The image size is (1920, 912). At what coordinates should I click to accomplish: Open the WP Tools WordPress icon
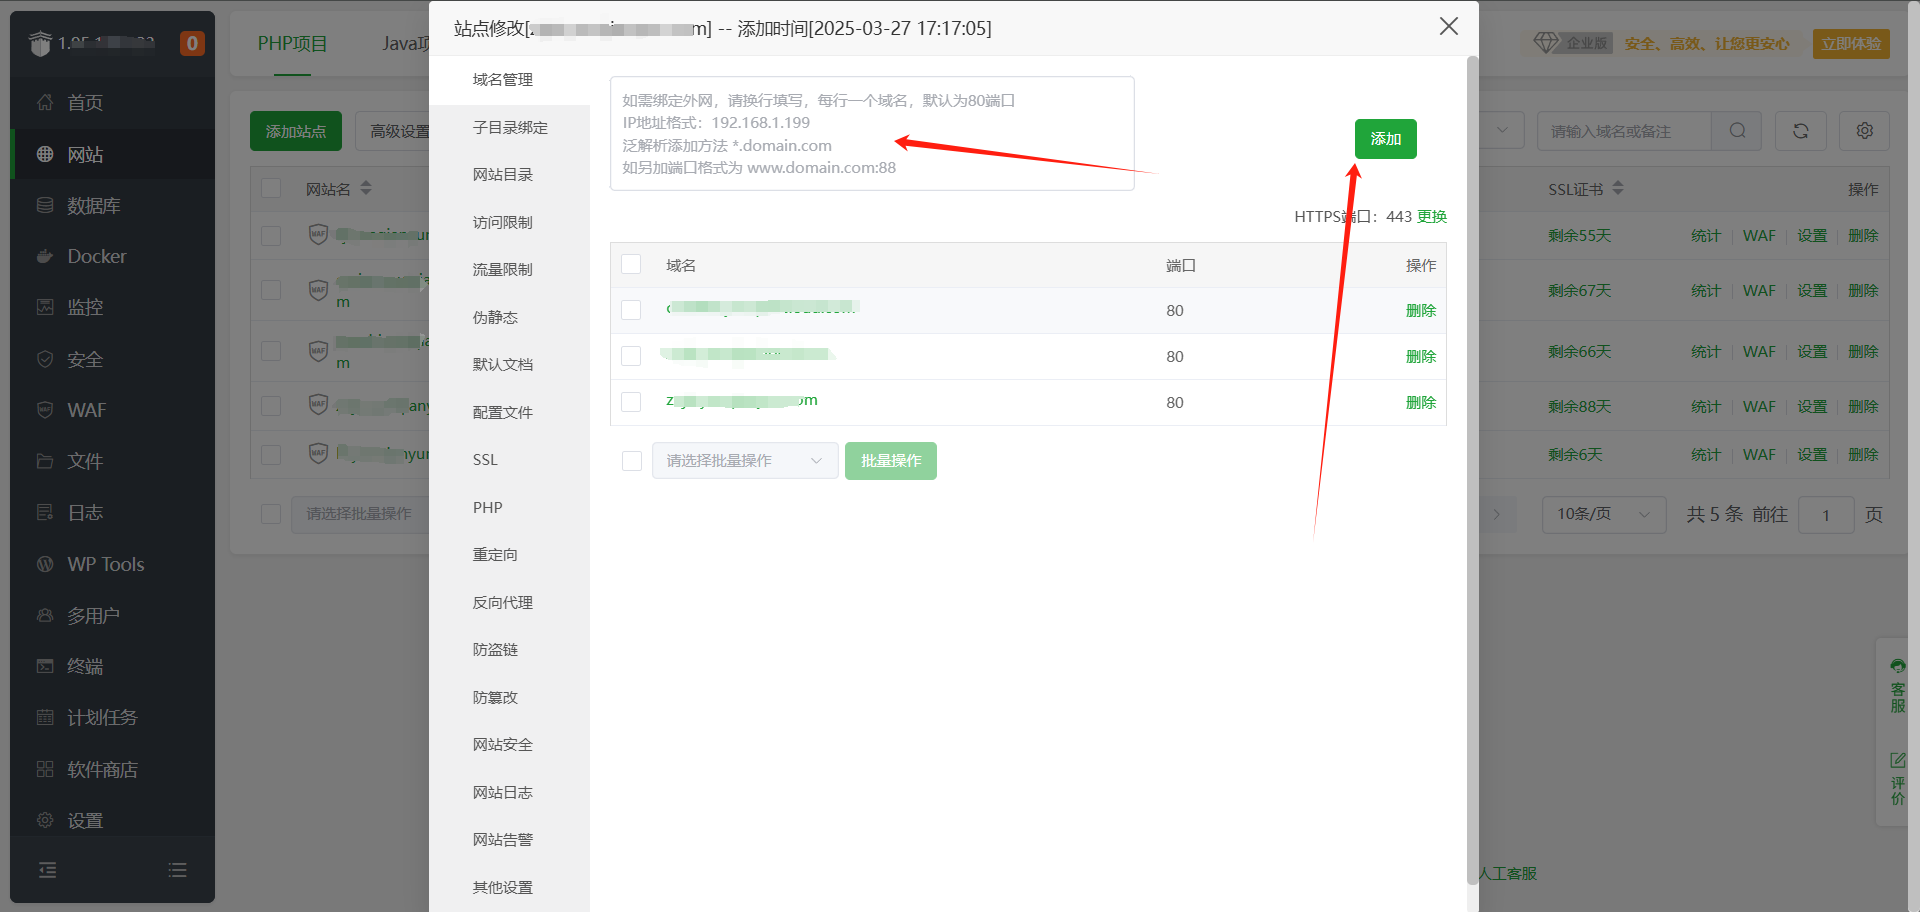coord(45,564)
